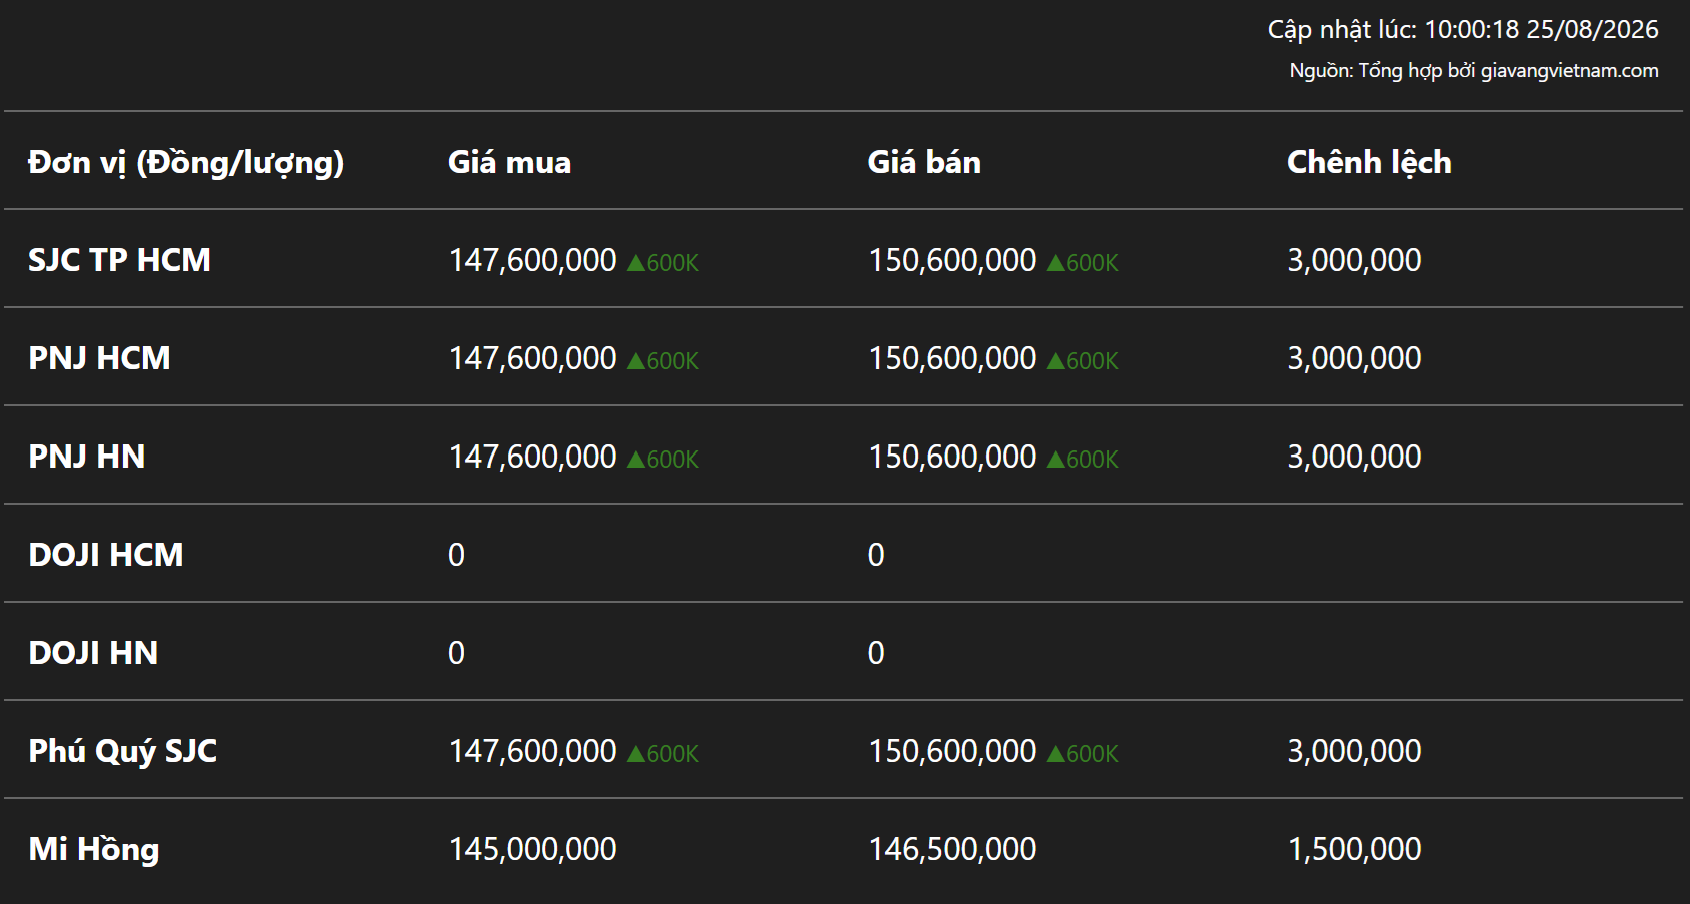Select Mi Hồng buy price 145,000,000

coord(532,849)
